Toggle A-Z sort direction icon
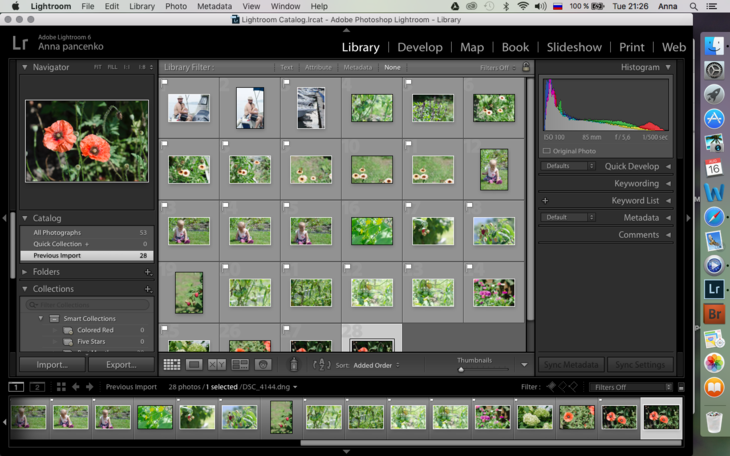The width and height of the screenshot is (730, 456). click(x=322, y=365)
